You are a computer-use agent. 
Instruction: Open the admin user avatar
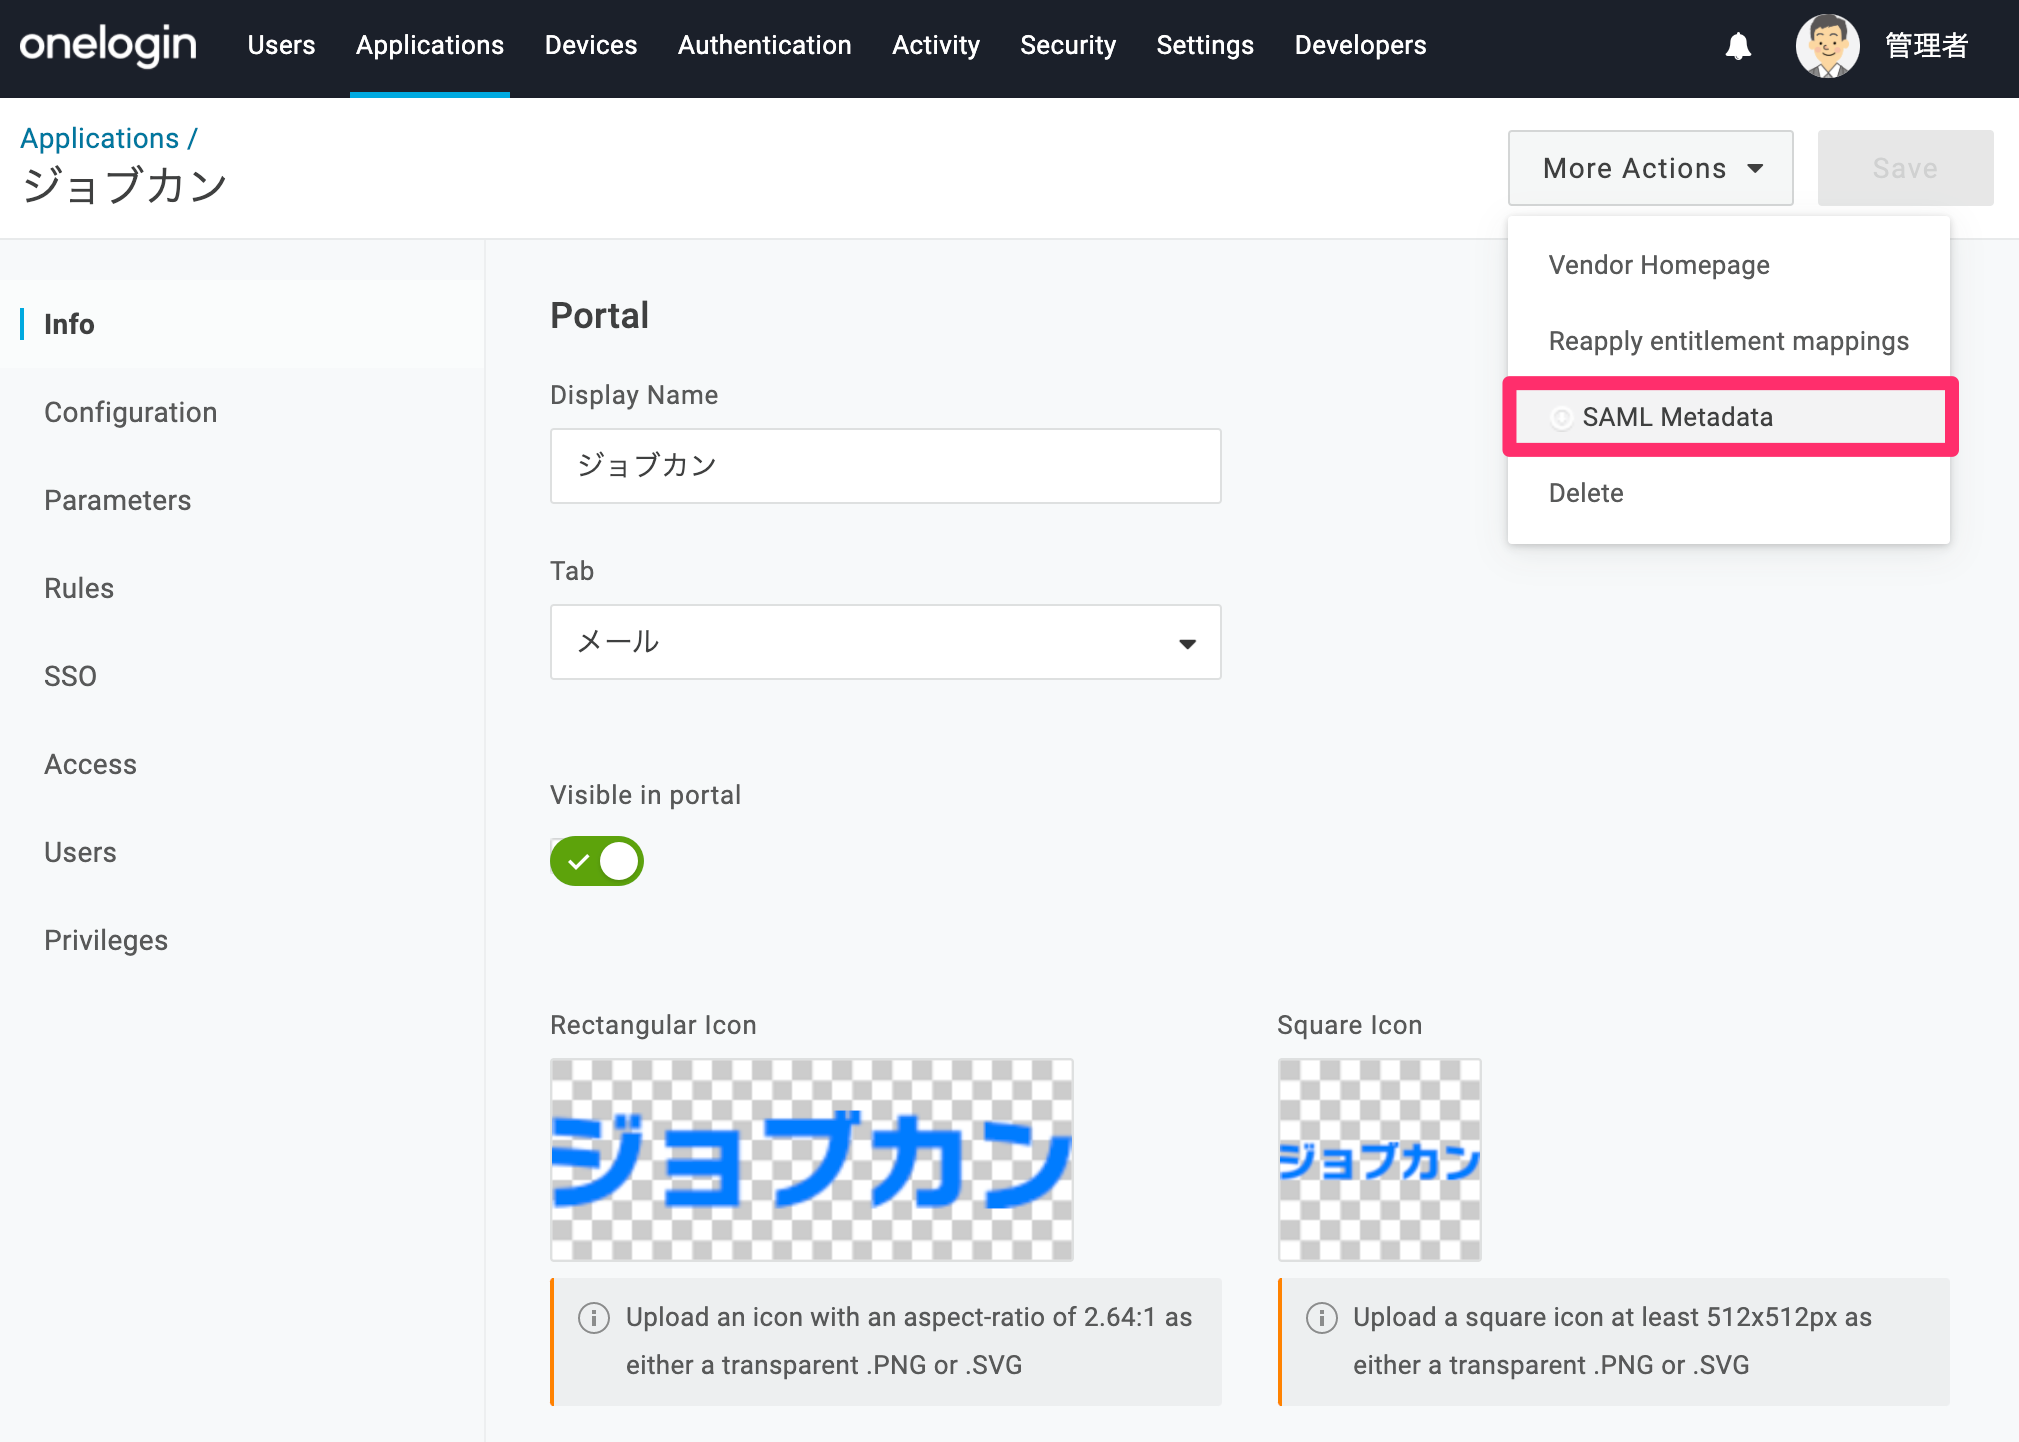tap(1827, 46)
